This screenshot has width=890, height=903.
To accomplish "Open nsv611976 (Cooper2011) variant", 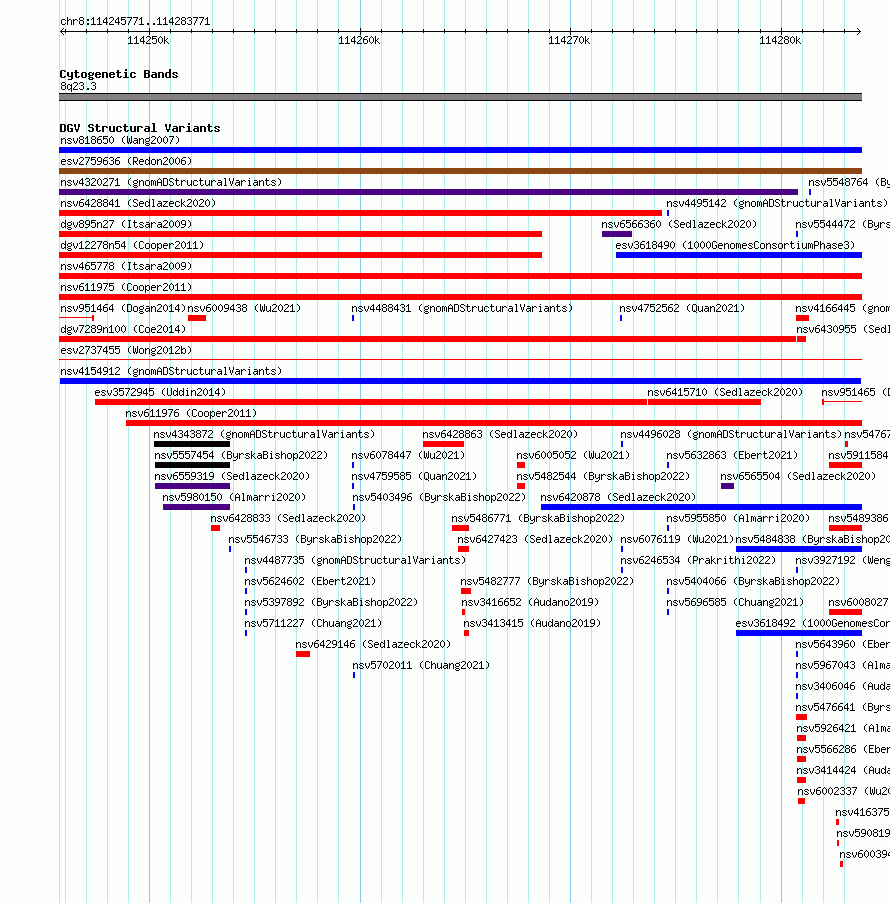I will click(x=191, y=413).
